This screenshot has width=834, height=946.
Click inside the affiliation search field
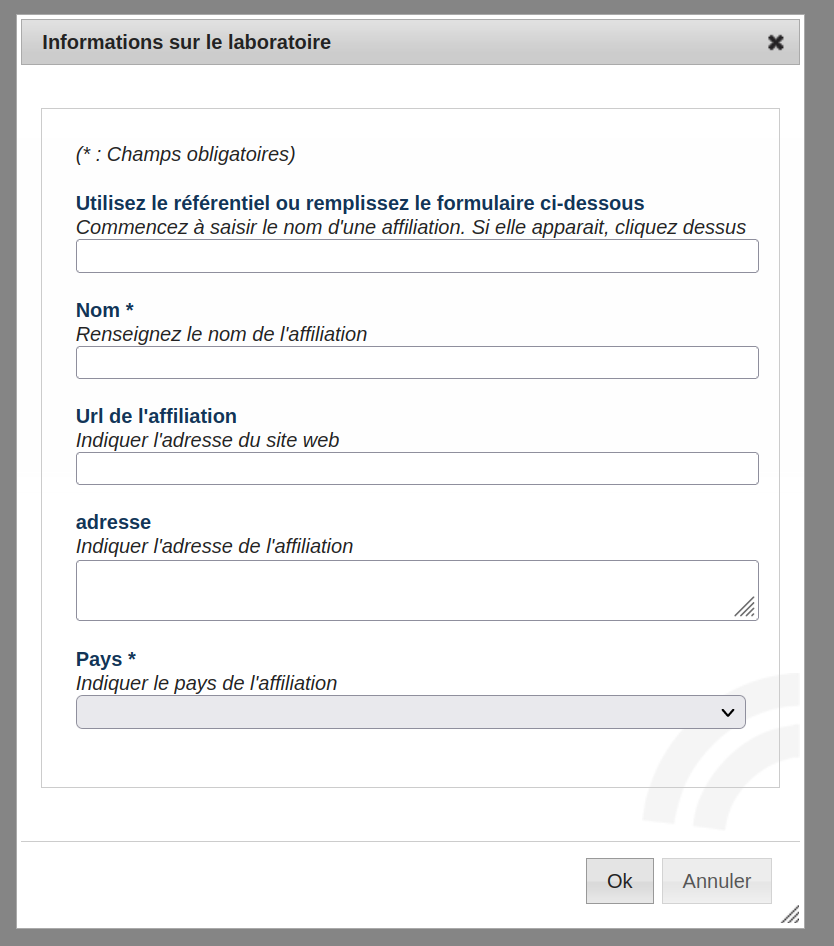click(x=417, y=256)
